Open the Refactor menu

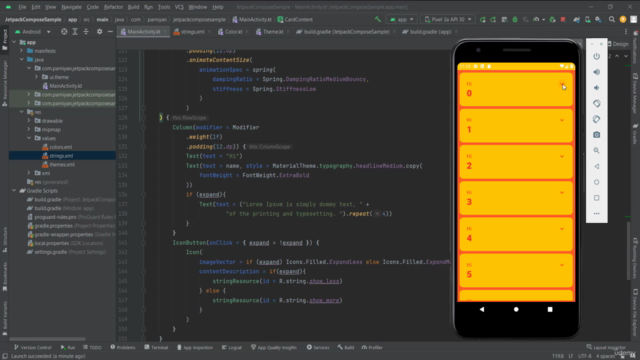113,7
